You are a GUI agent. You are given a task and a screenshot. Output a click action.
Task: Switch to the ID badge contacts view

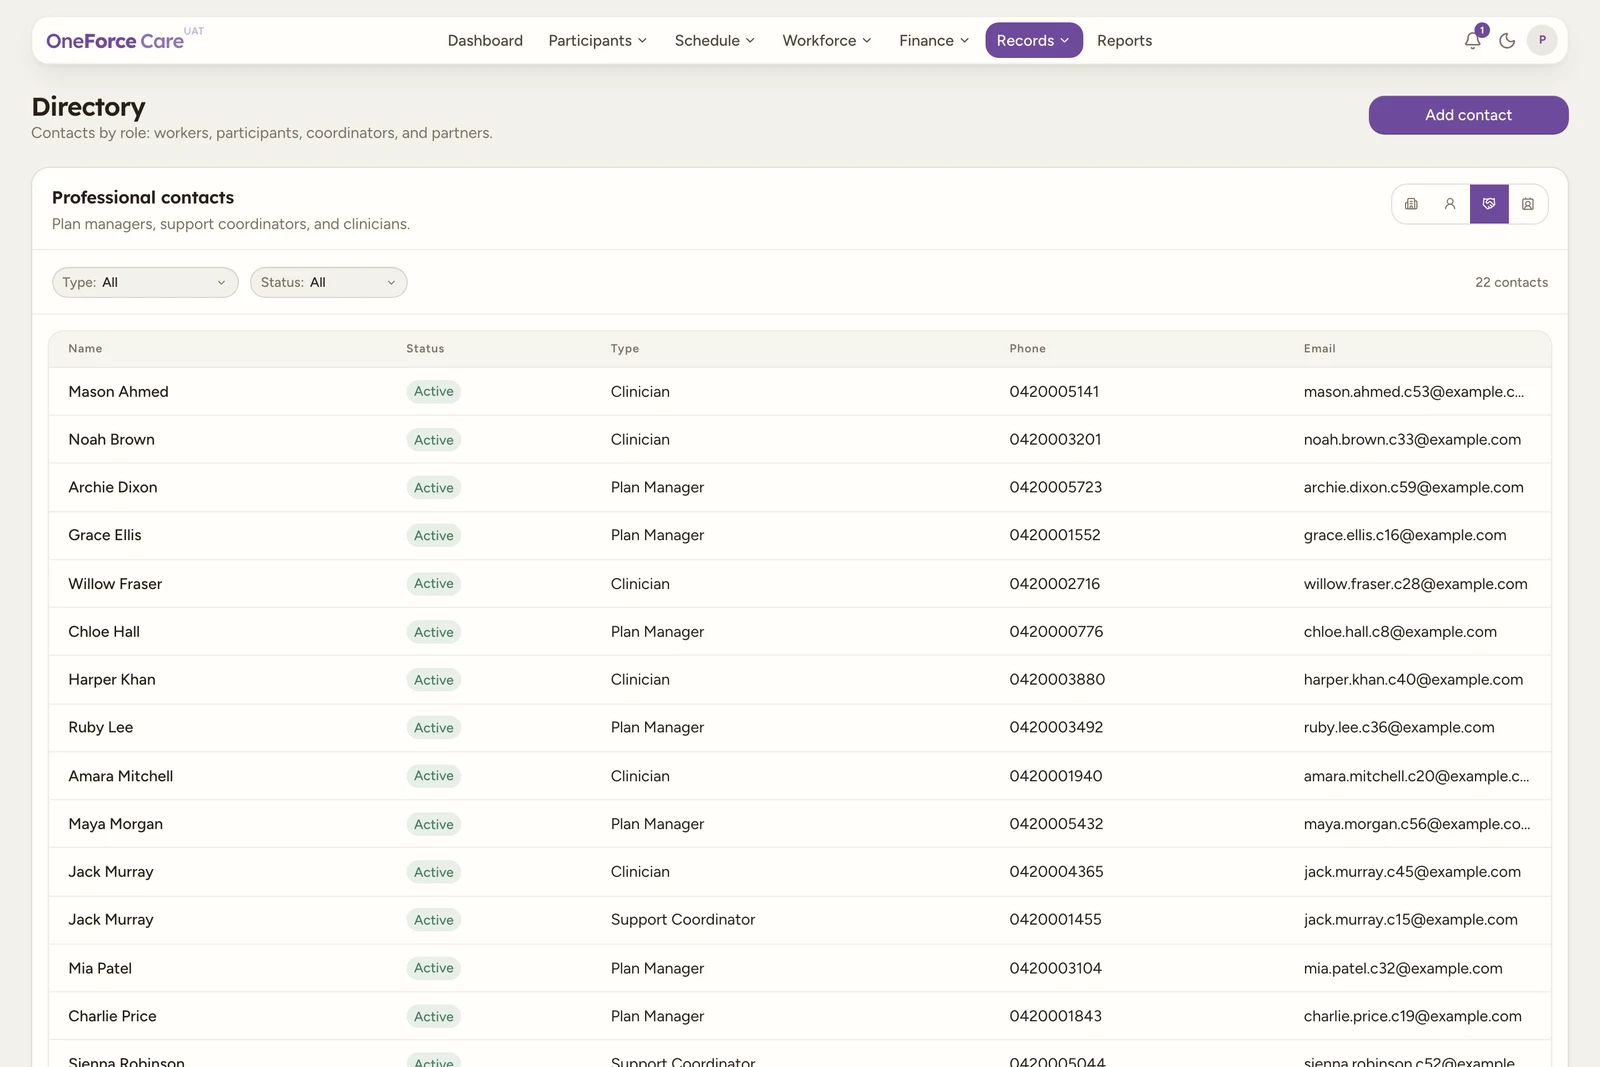[1528, 204]
